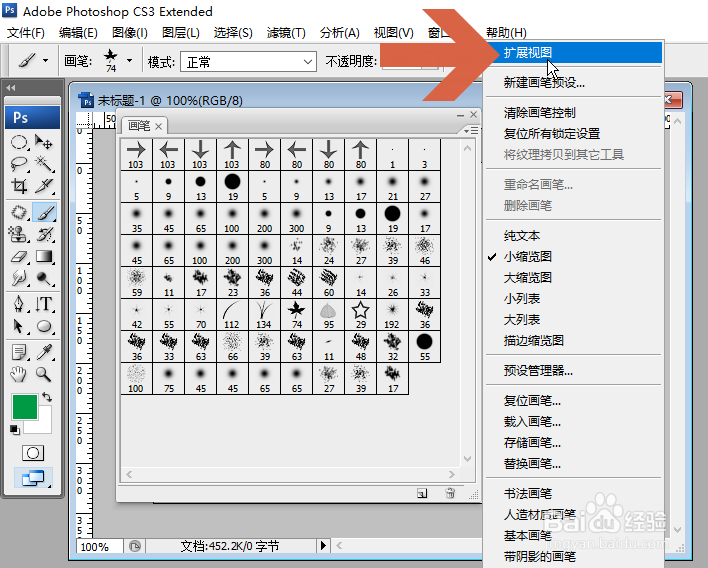The width and height of the screenshot is (708, 568).
Task: Select the Crop tool
Action: point(19,186)
